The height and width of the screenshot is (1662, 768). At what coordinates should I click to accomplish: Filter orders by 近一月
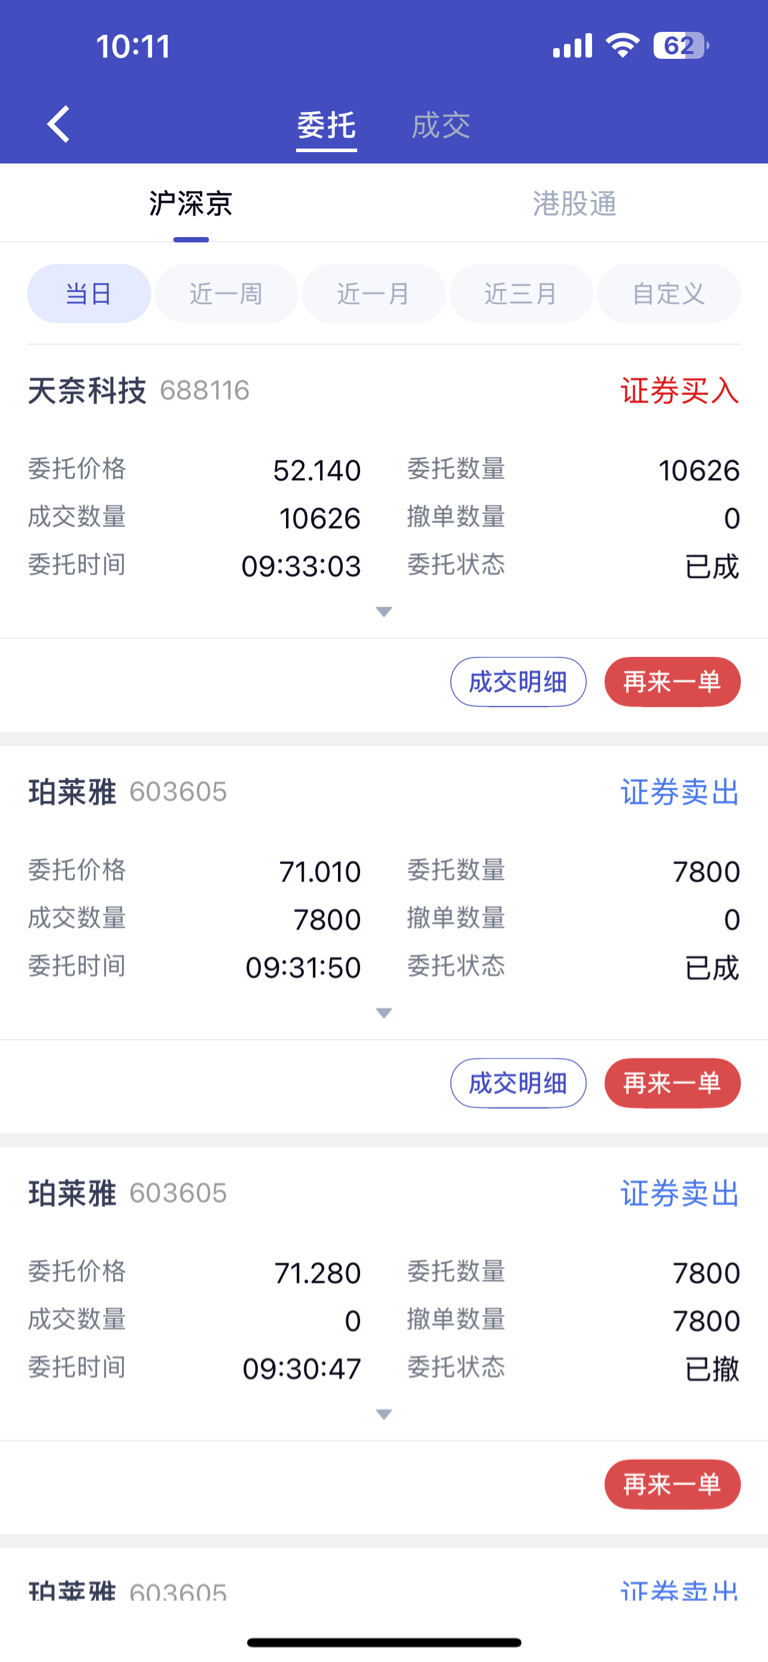pos(374,294)
